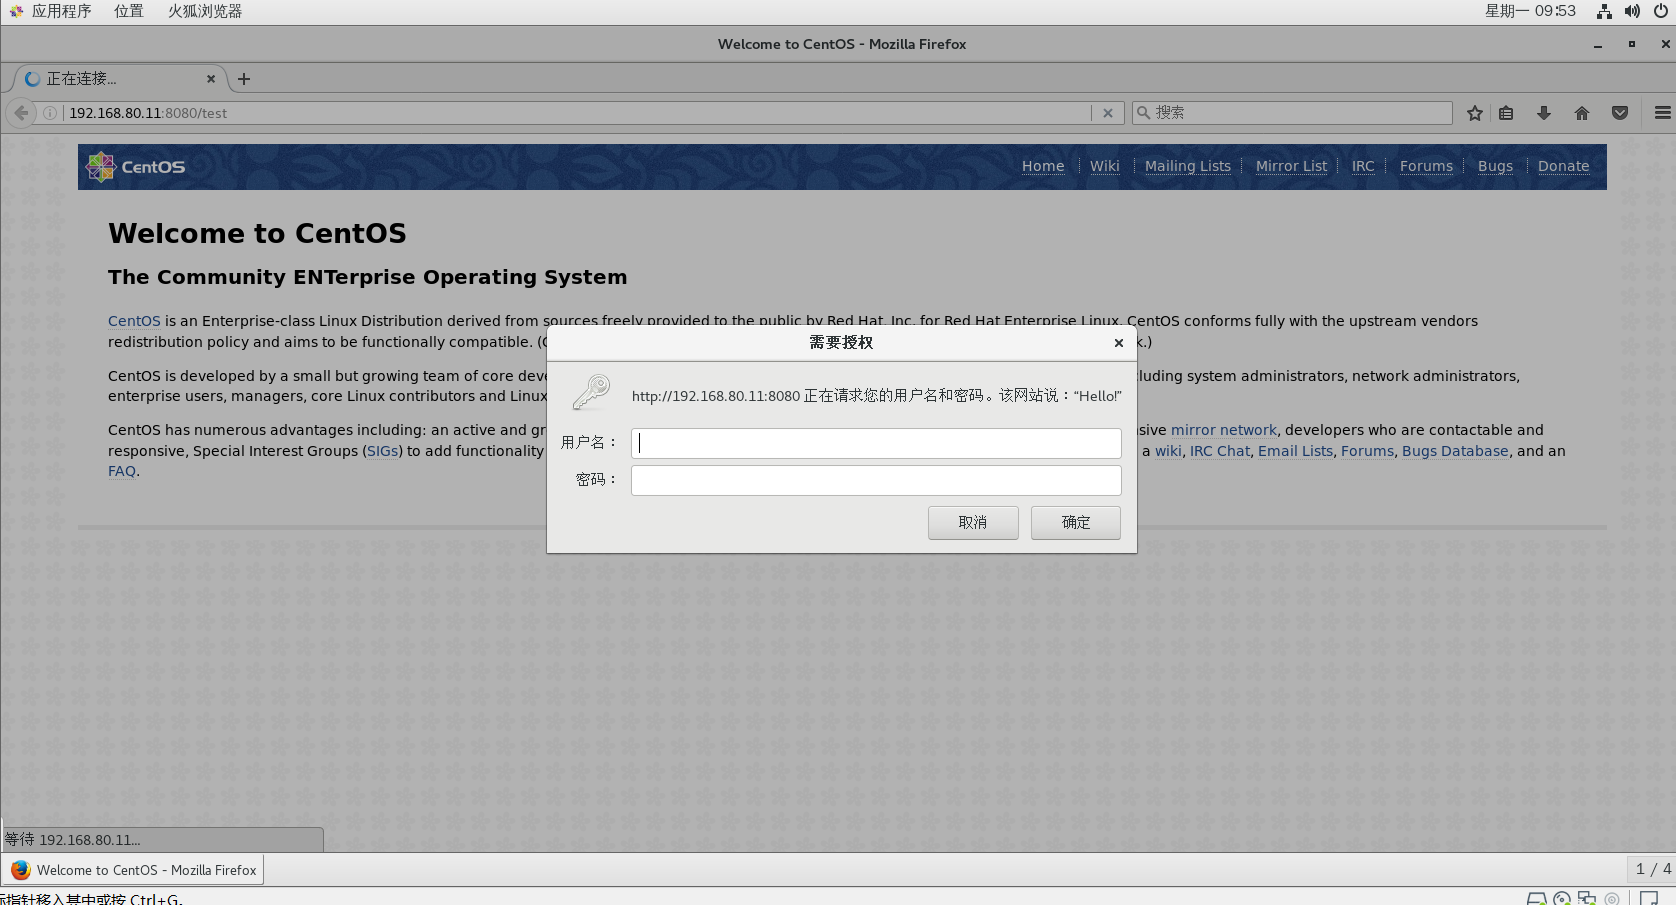Bookmark this page with the star icon
The width and height of the screenshot is (1676, 905).
1474,113
